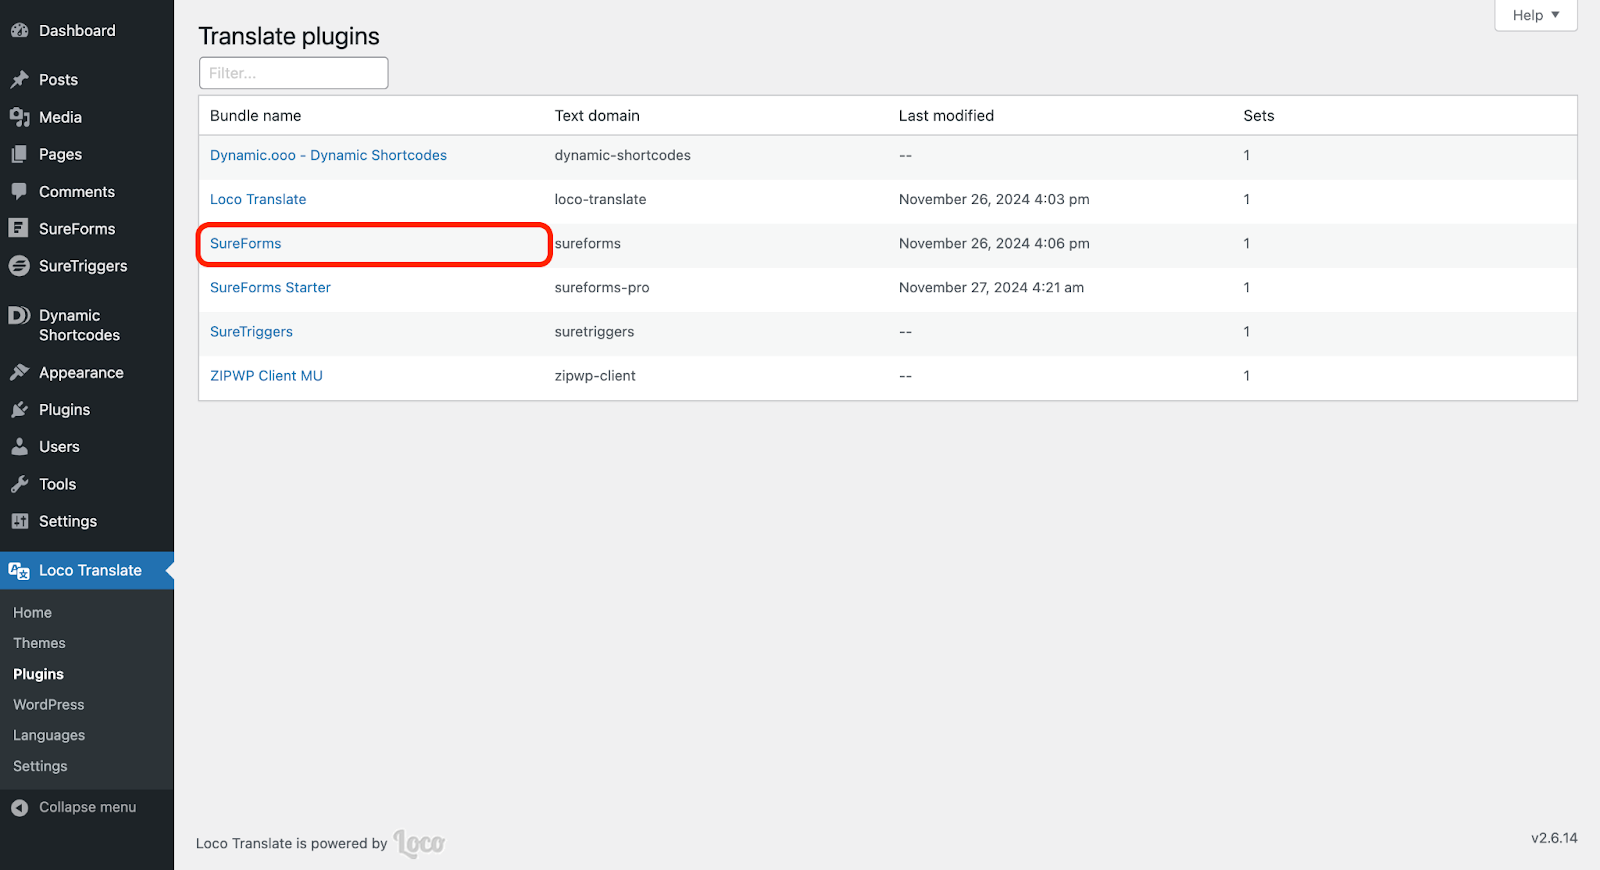The height and width of the screenshot is (870, 1600).
Task: Open Dashboard menu item
Action: [77, 31]
